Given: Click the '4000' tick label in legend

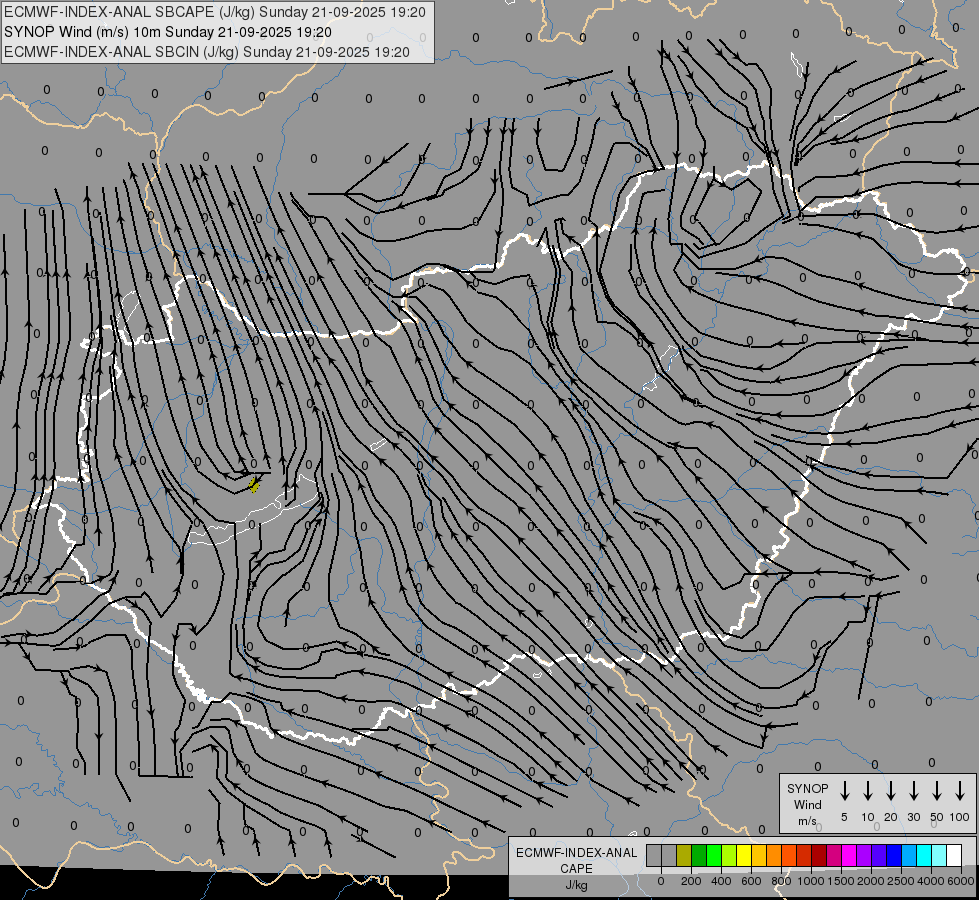Looking at the screenshot, I should click(931, 881).
